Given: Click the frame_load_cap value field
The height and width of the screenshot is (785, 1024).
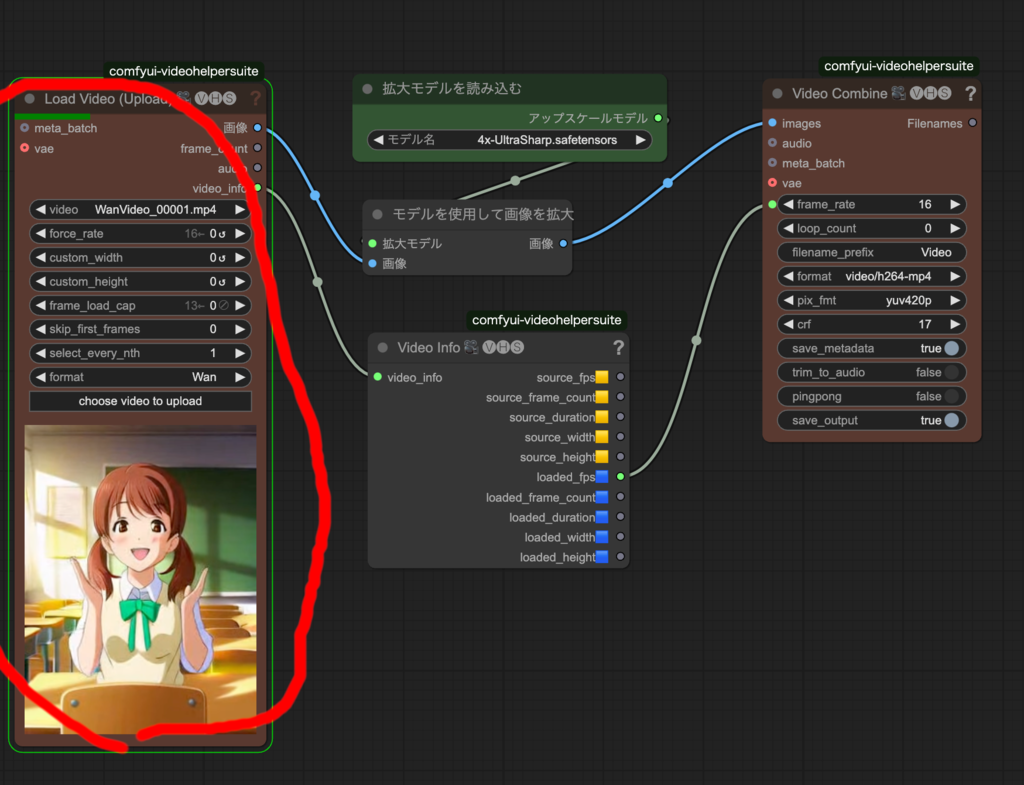Looking at the screenshot, I should 140,305.
